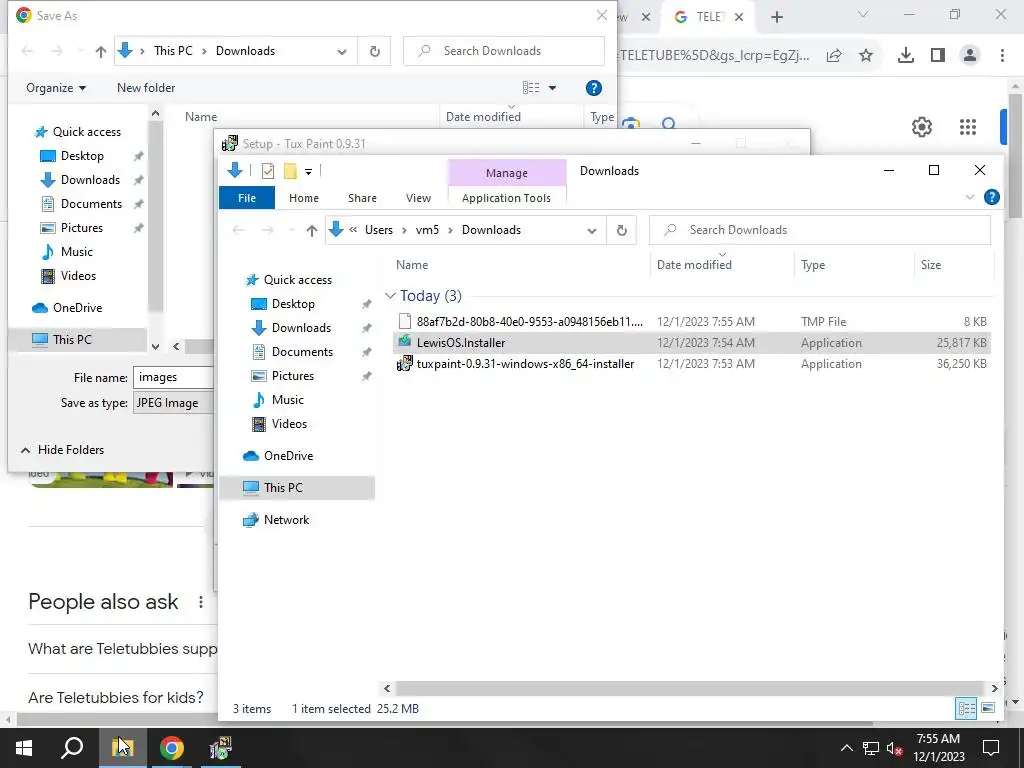1024x768 pixels.
Task: Open Chrome three-dot menu
Action: [1002, 56]
